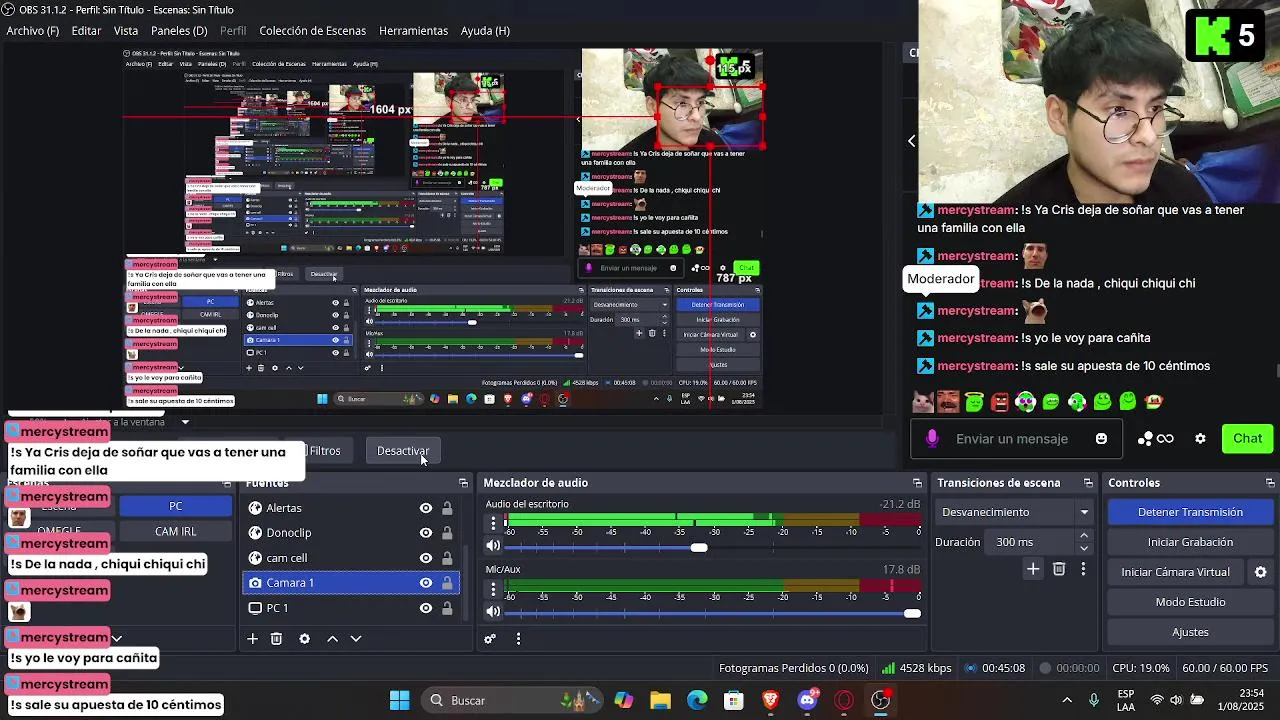Increase transition duration with up arrow
Image resolution: width=1280 pixels, height=720 pixels.
tap(1084, 537)
